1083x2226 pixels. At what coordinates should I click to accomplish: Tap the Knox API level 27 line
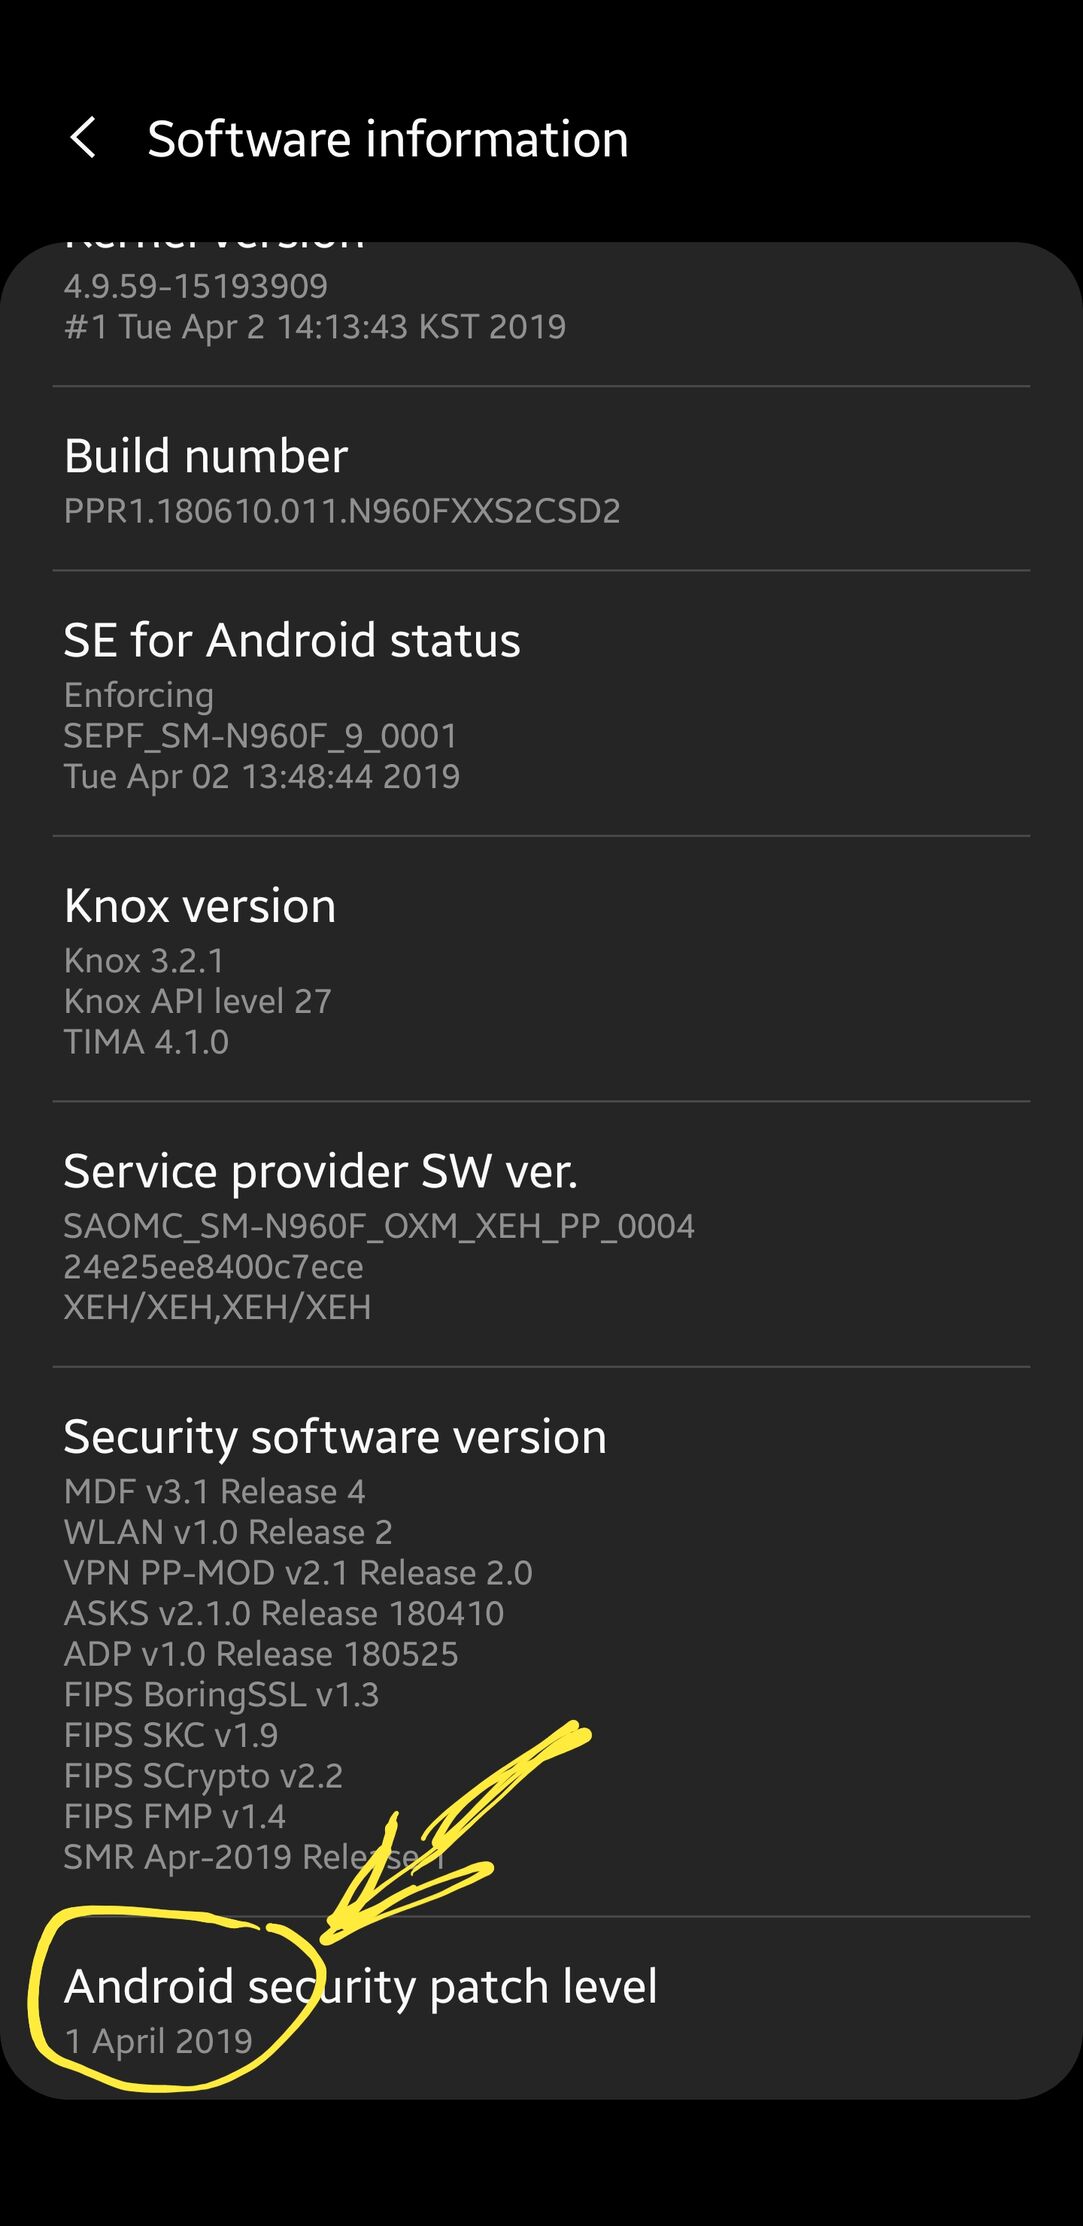tap(197, 1001)
